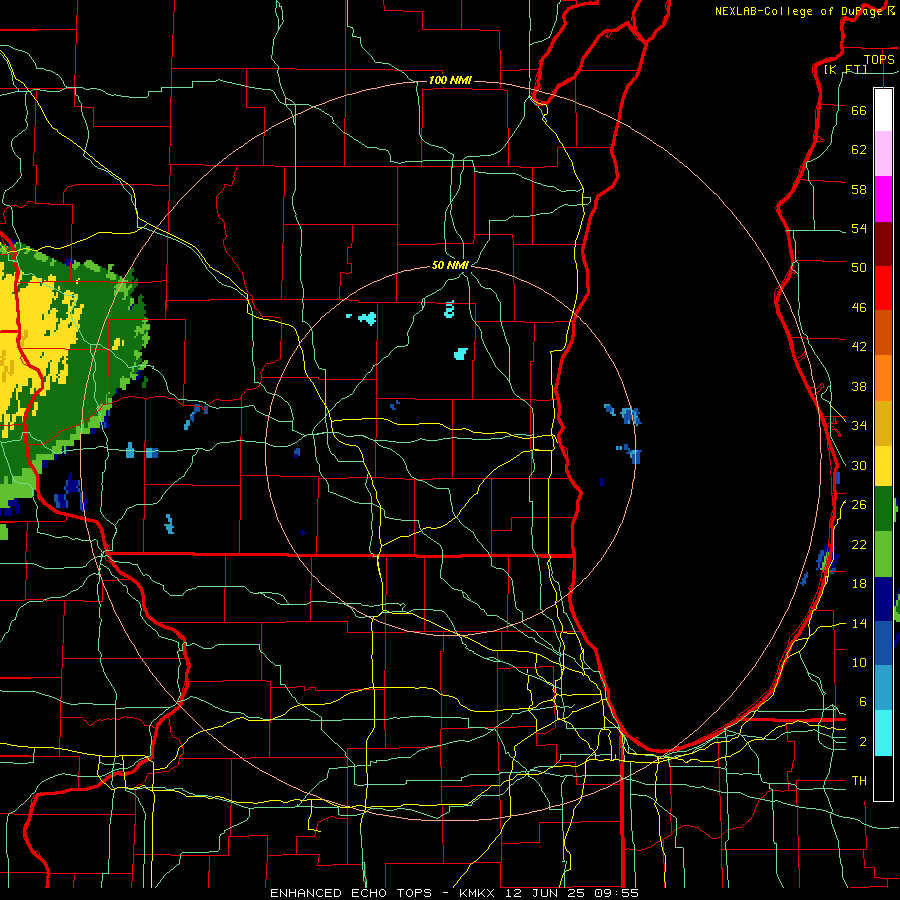Click the legend value '66'
Viewport: 900px width, 900px height.
[859, 110]
